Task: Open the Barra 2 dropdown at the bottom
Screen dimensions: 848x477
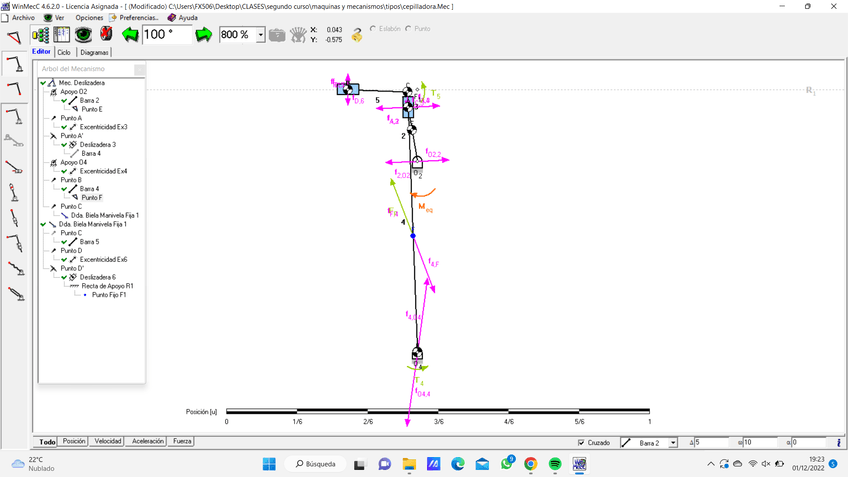Action: click(x=673, y=442)
